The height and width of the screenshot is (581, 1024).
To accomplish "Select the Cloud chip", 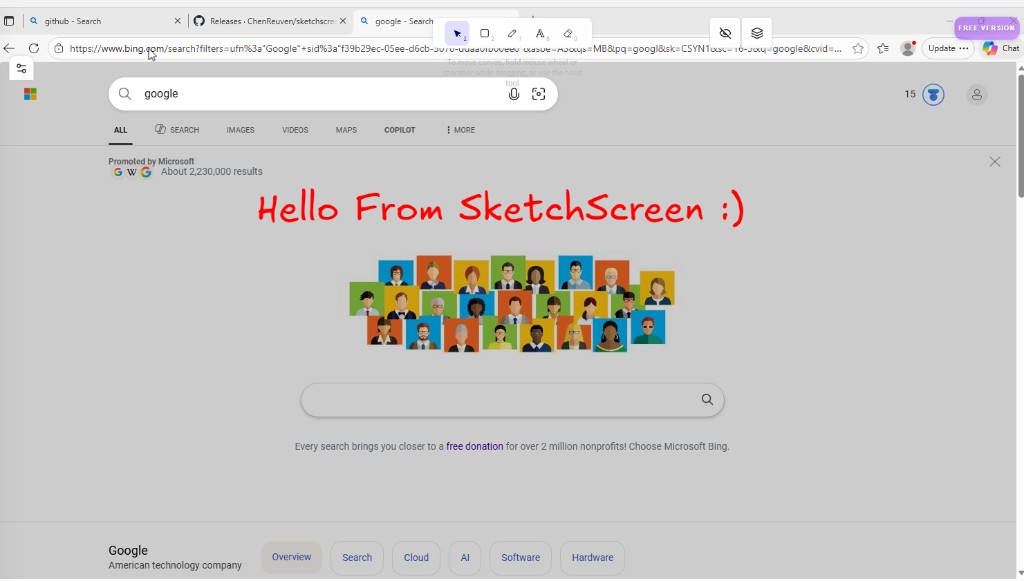I will (x=416, y=557).
